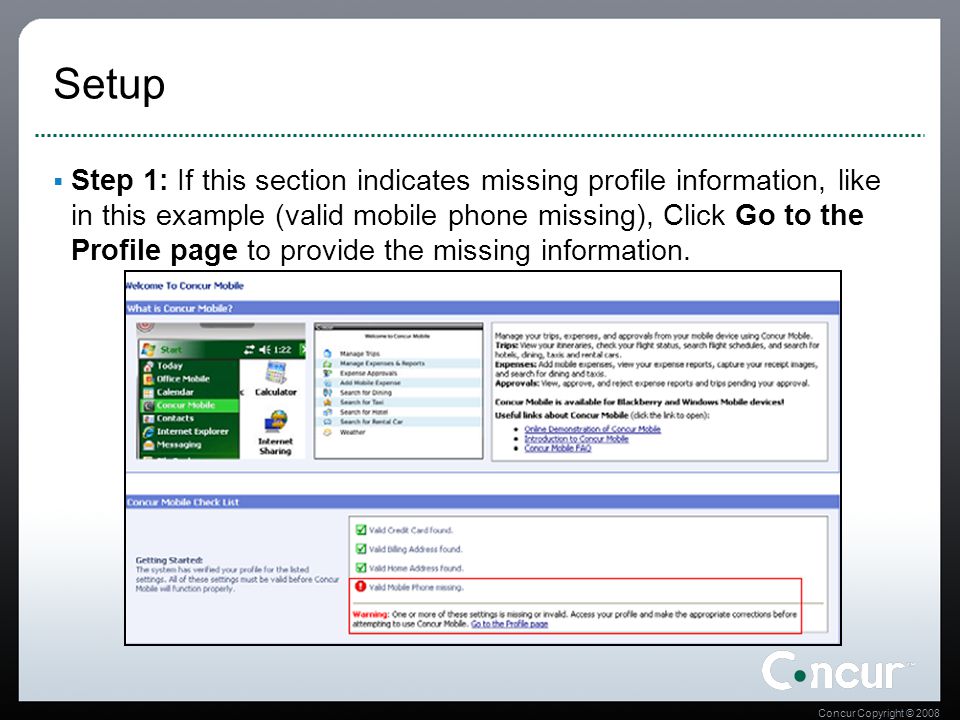Click the bold Trips: description label
The height and width of the screenshot is (720, 960).
click(x=507, y=345)
